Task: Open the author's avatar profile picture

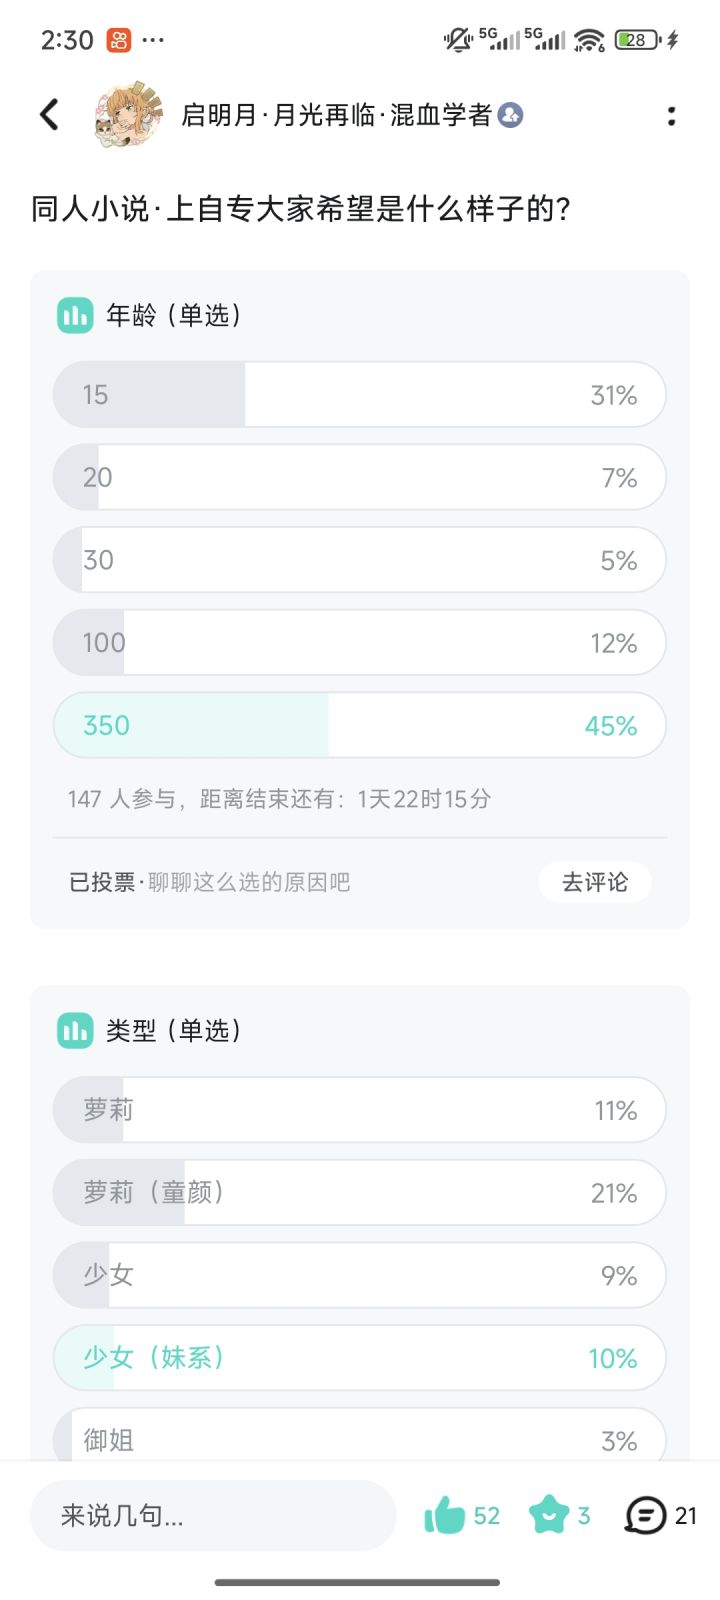Action: click(x=129, y=115)
